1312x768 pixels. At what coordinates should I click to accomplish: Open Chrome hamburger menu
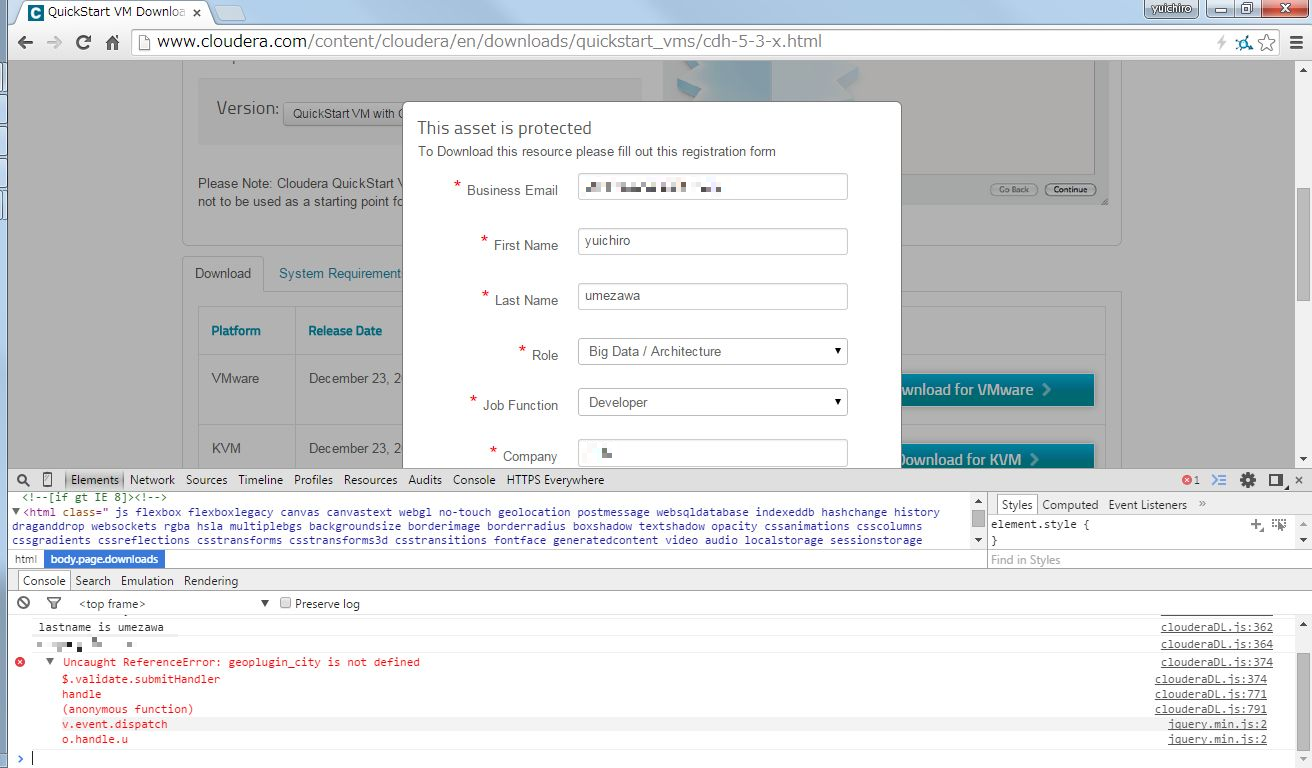[x=1294, y=42]
